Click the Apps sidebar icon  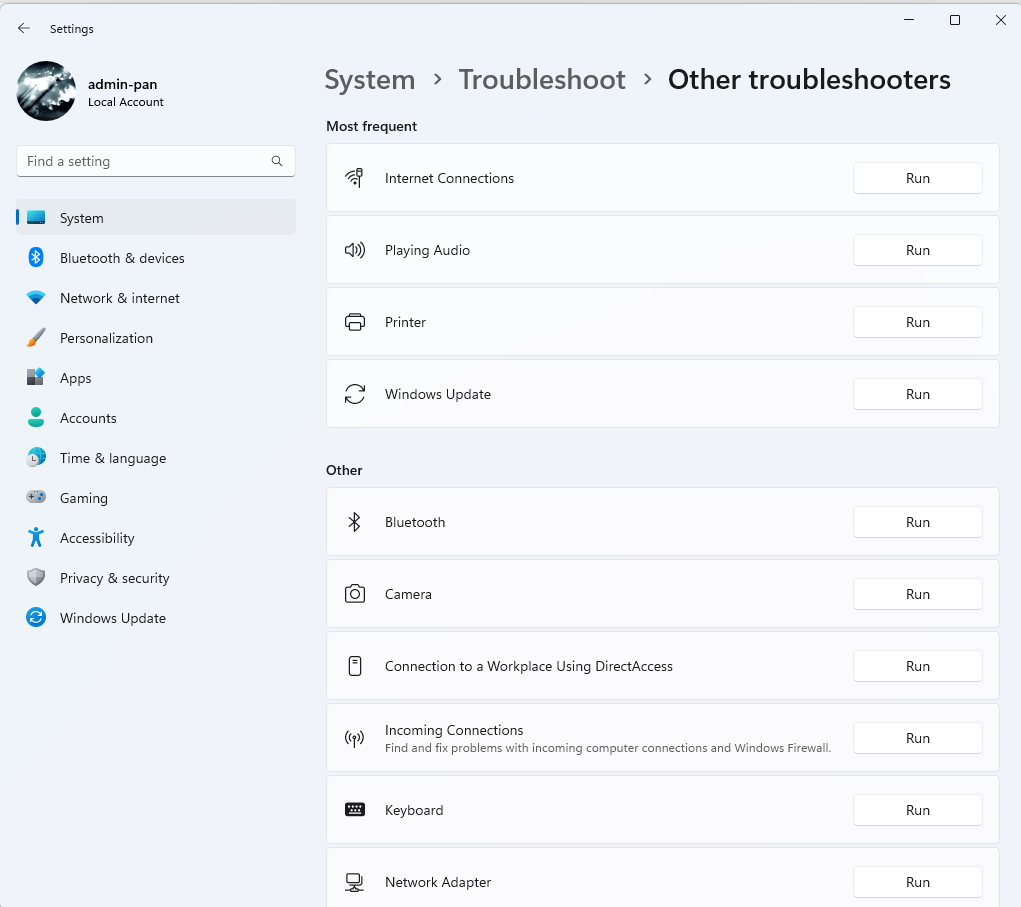pos(36,378)
